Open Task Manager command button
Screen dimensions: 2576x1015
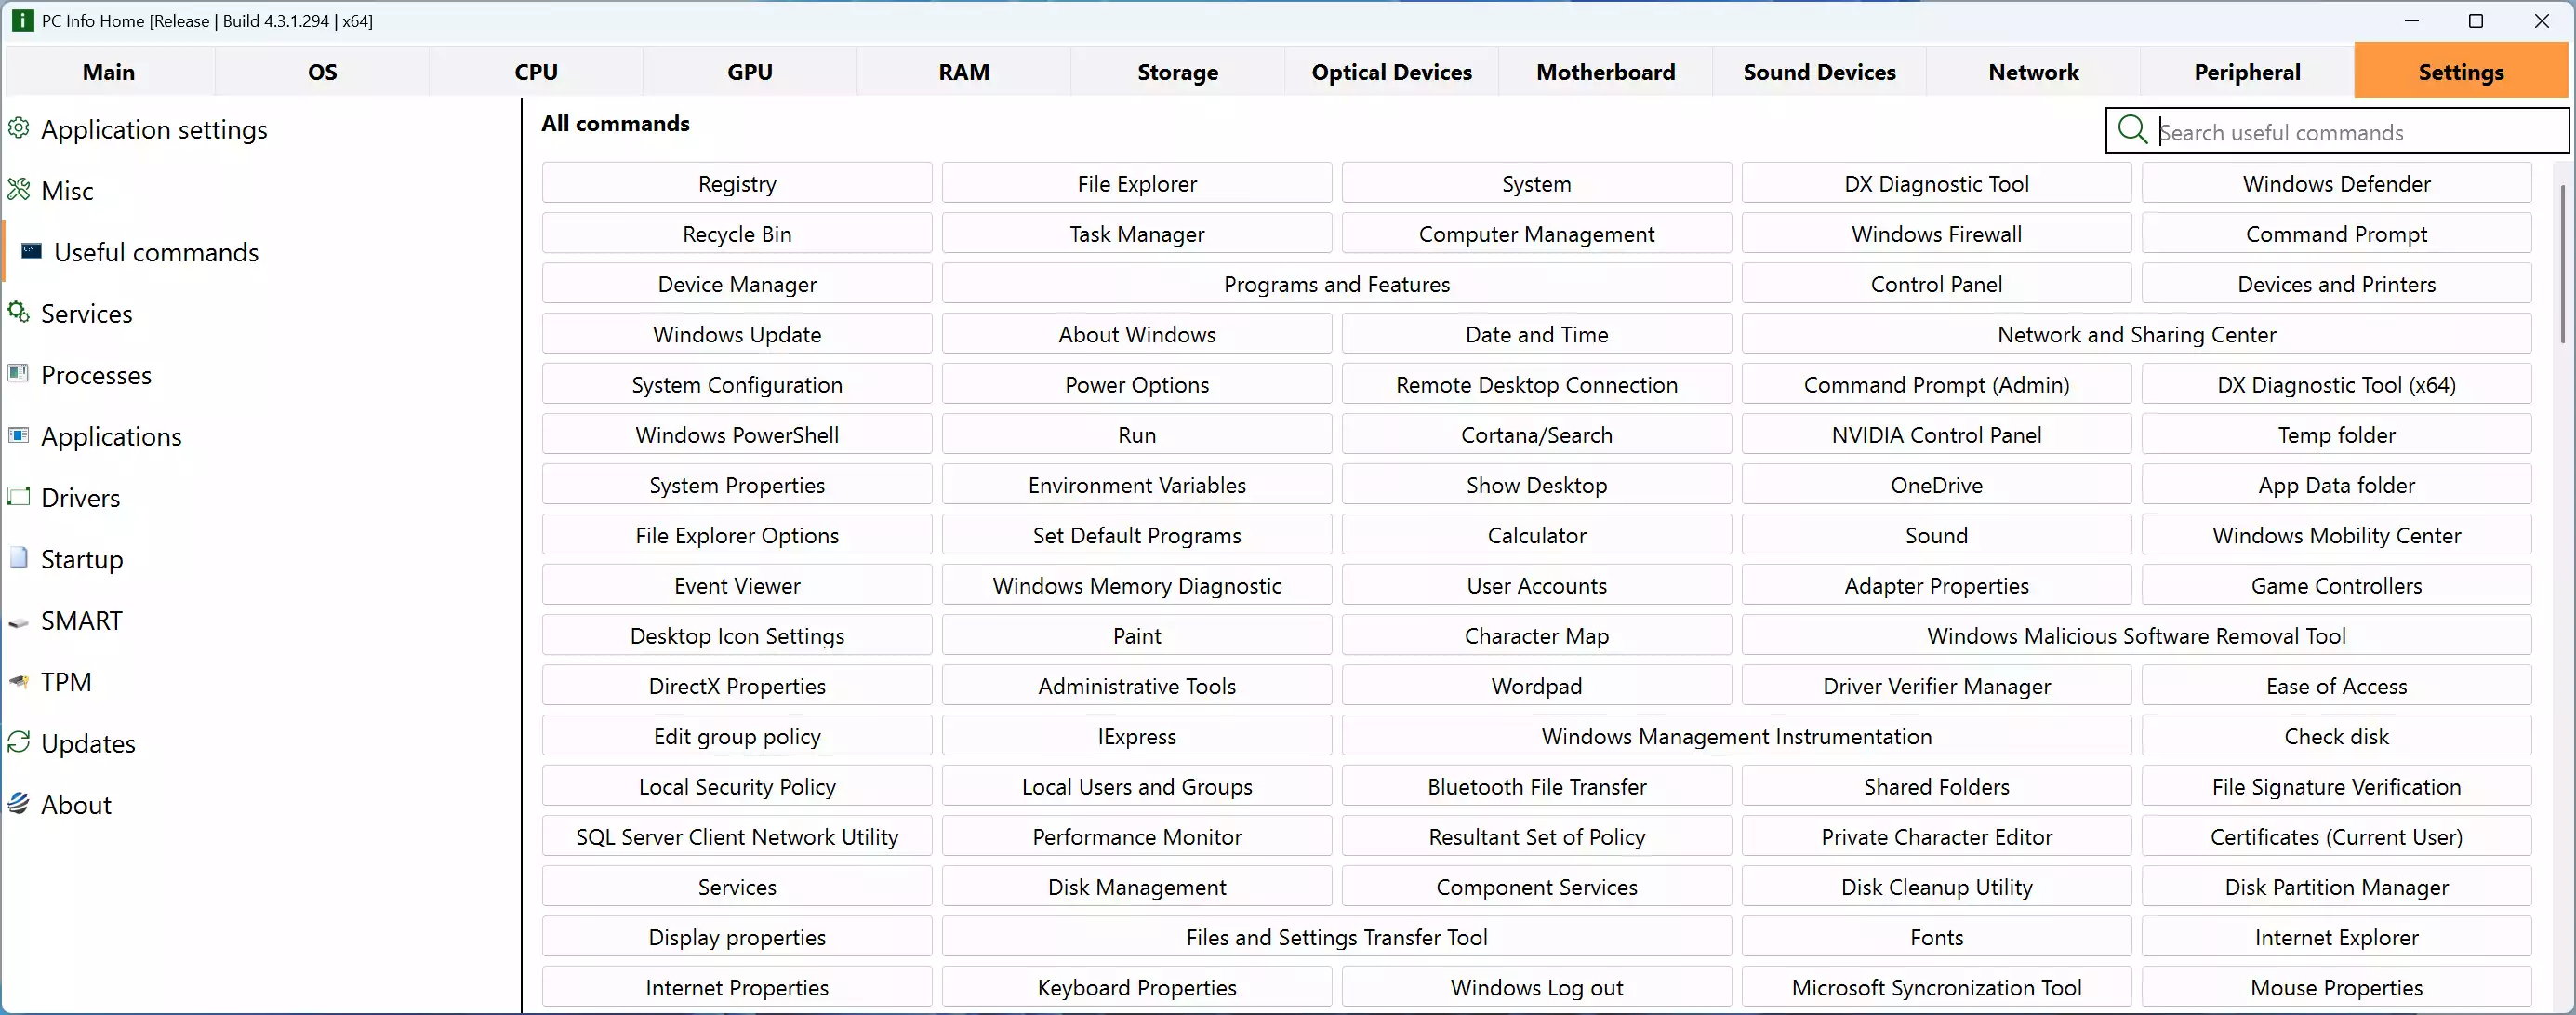(x=1137, y=233)
